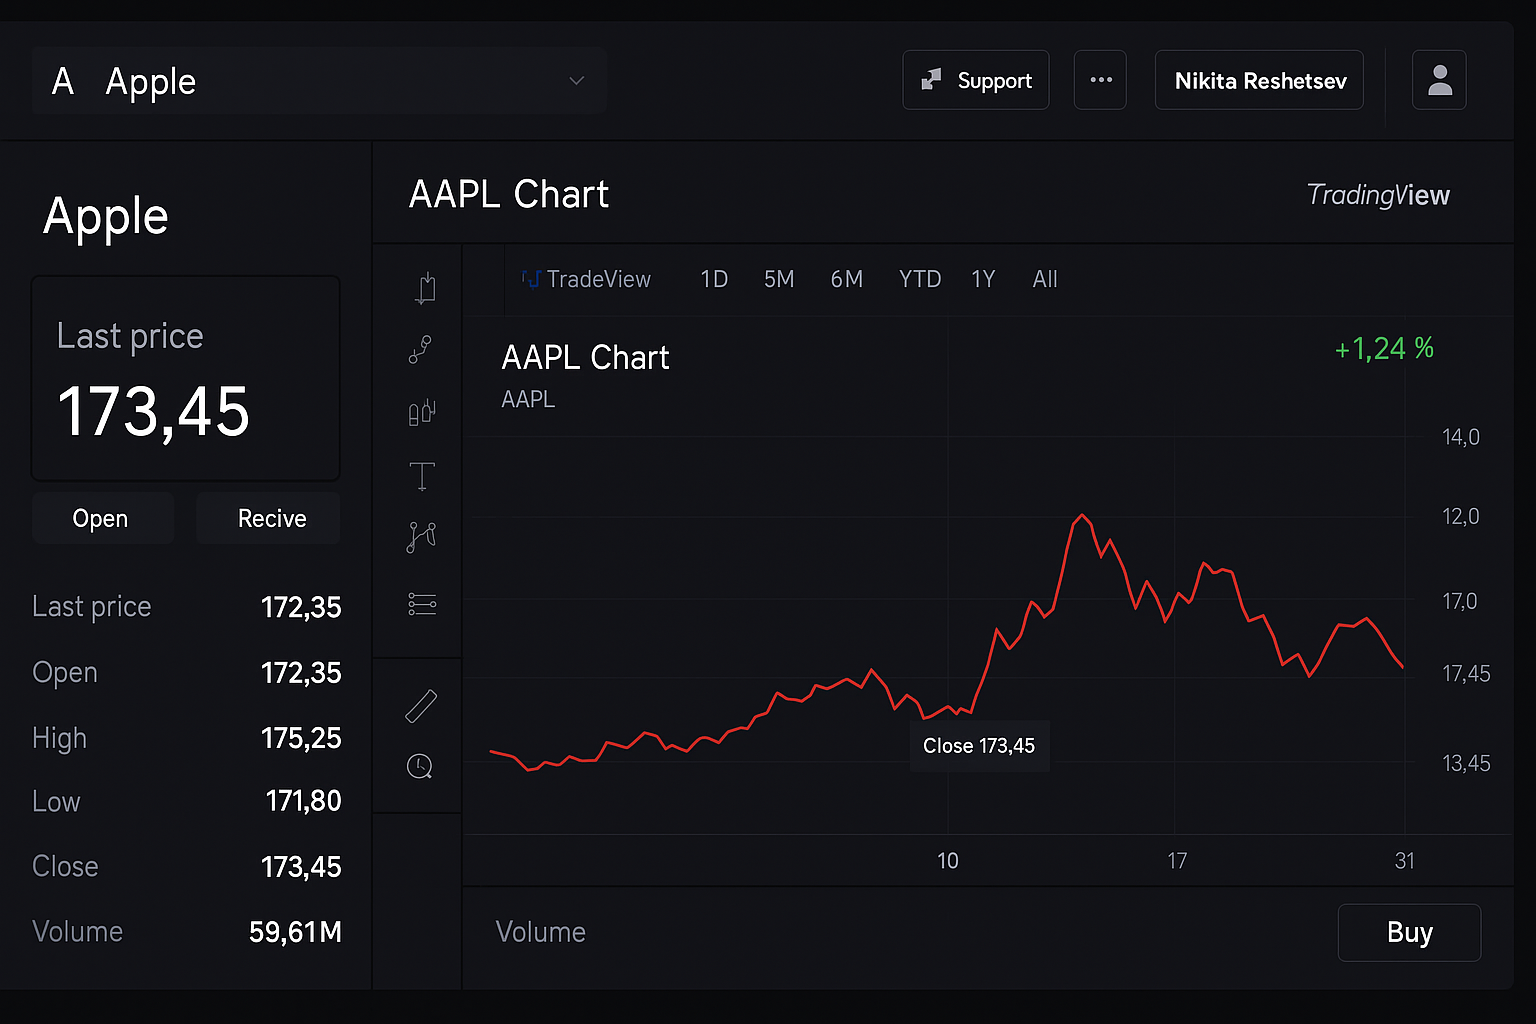Click the Open value 172,35 row

click(x=187, y=673)
